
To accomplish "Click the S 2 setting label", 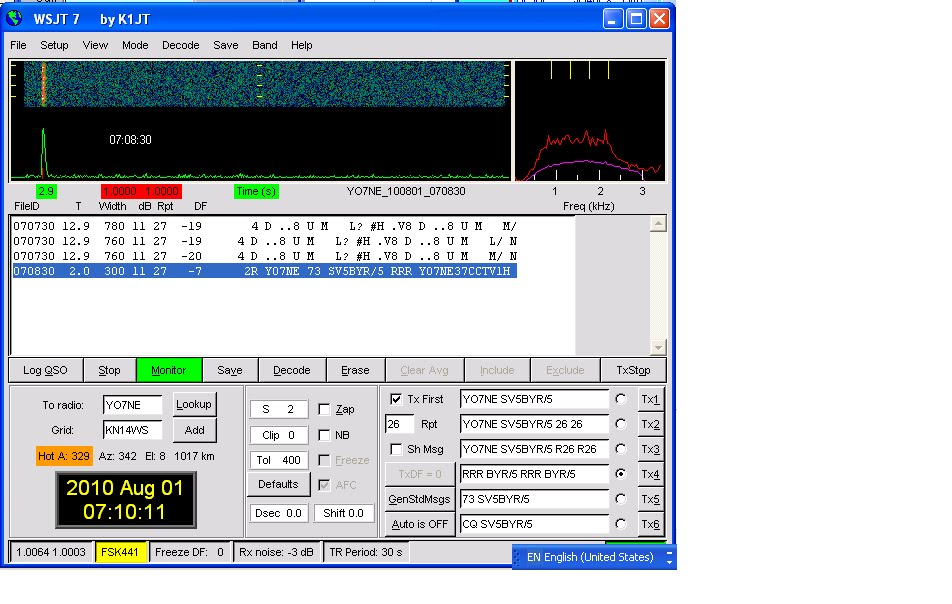I will click(x=278, y=409).
